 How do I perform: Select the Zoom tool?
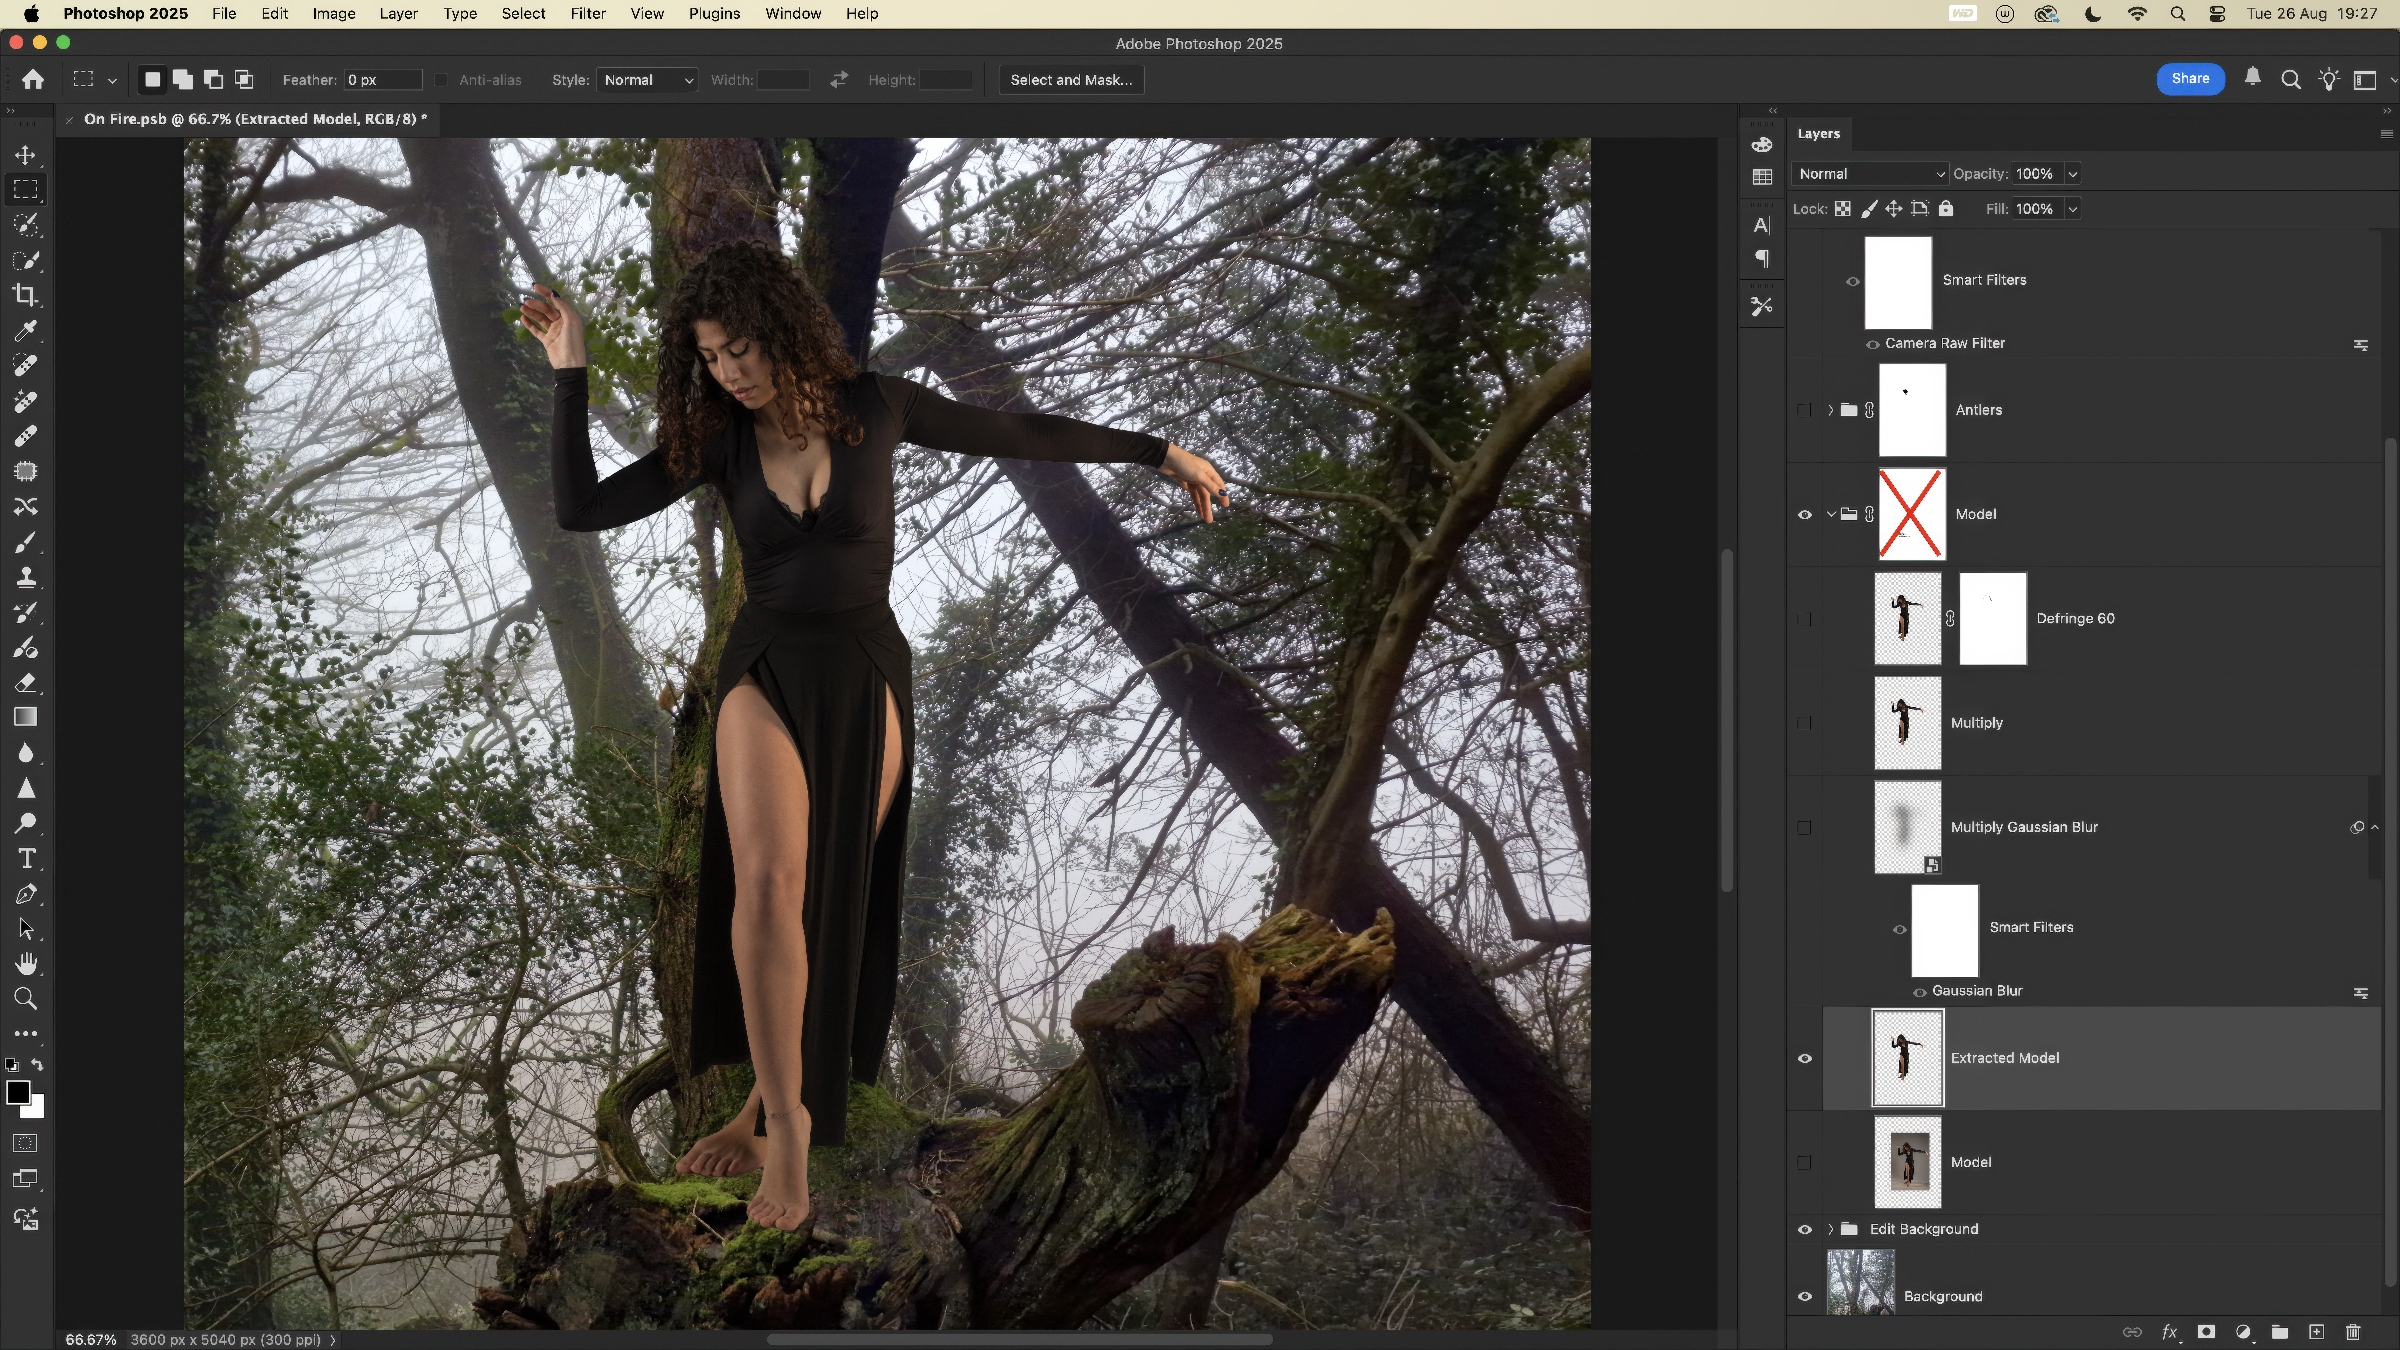click(x=26, y=998)
